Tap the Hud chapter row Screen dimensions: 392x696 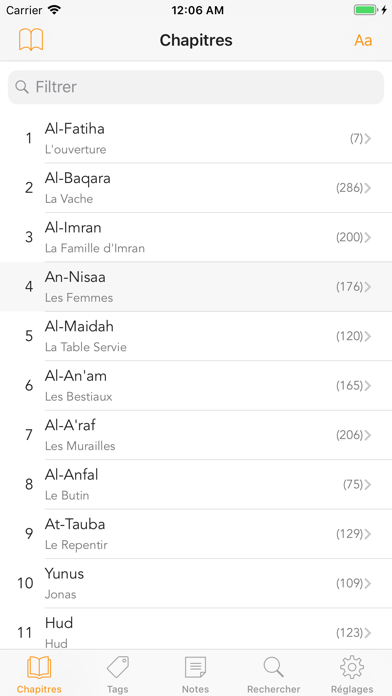click(196, 629)
